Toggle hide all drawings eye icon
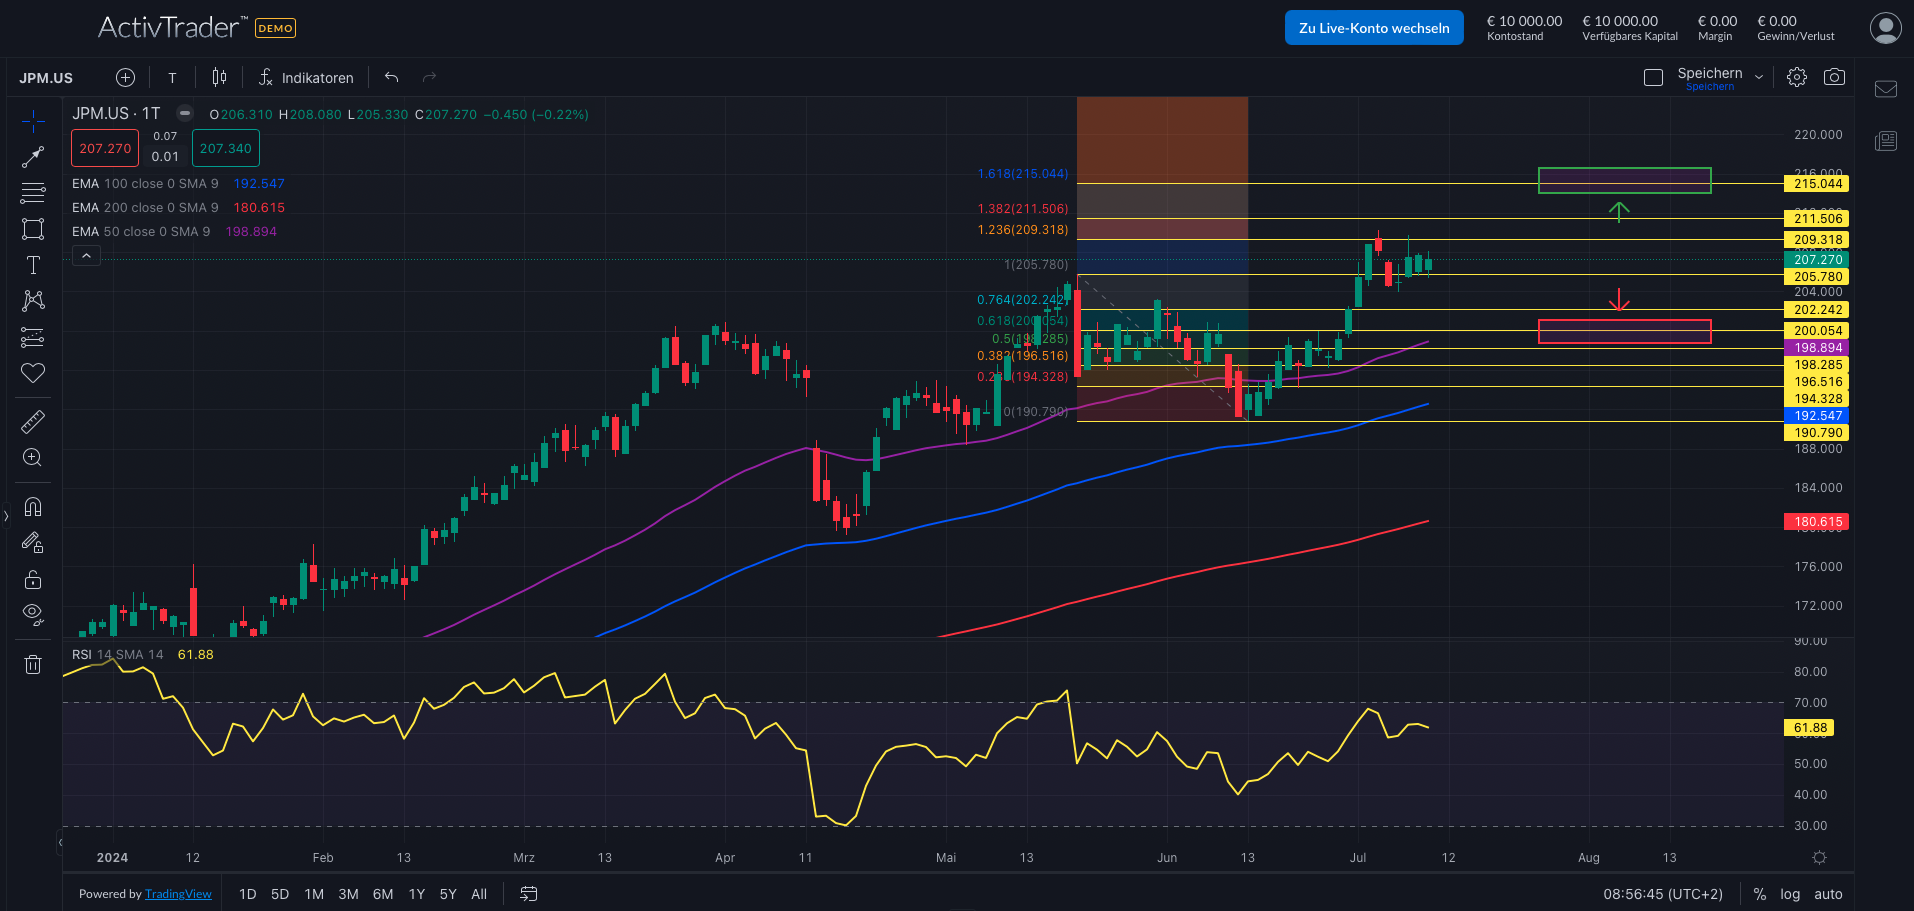The width and height of the screenshot is (1914, 911). [x=33, y=614]
